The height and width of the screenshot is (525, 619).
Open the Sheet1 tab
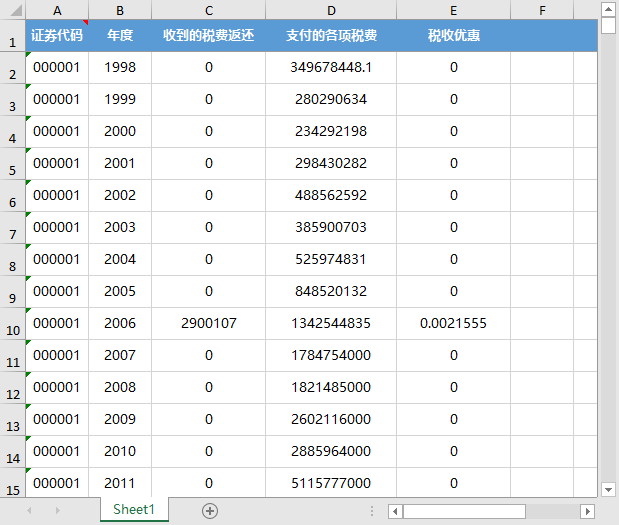click(134, 510)
